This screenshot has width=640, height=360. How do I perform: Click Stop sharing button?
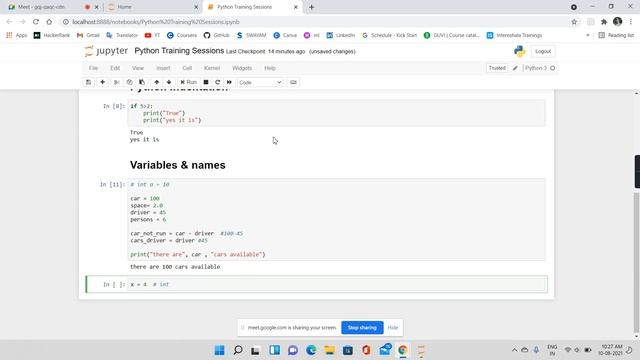pyautogui.click(x=362, y=327)
